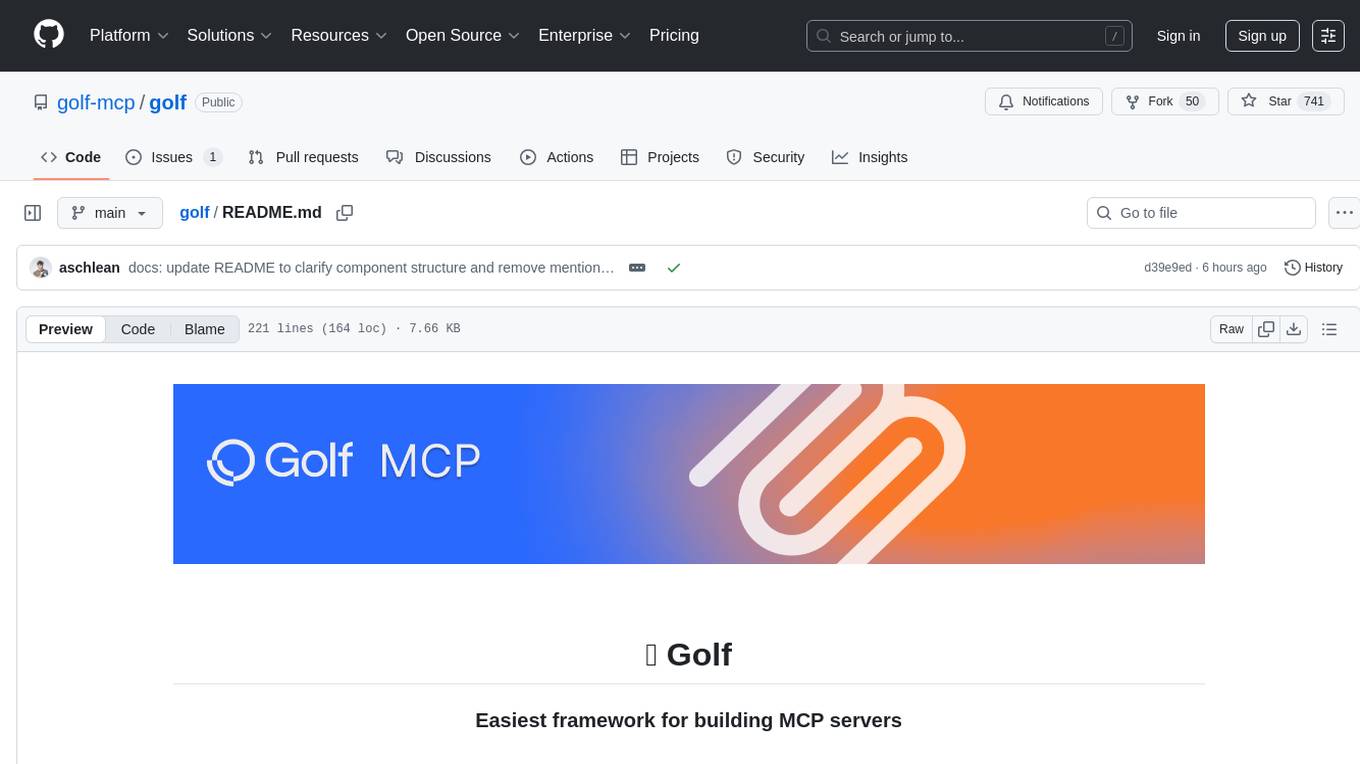Open the golf-mcp owner link
The width and height of the screenshot is (1360, 764).
click(96, 102)
